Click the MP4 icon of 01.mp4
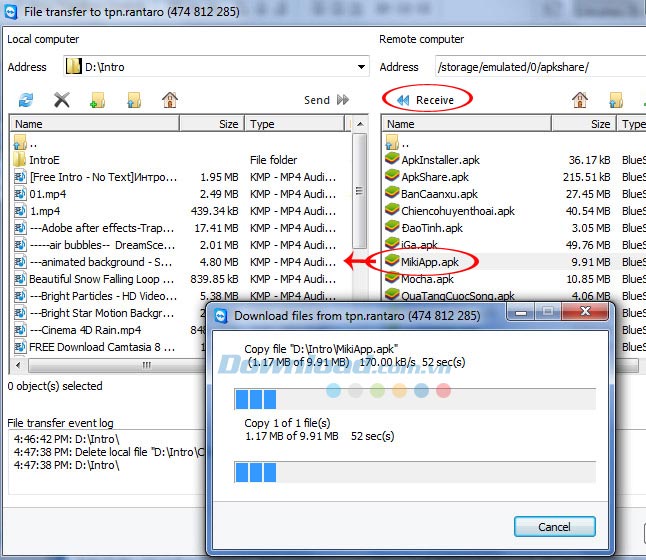 pos(21,194)
